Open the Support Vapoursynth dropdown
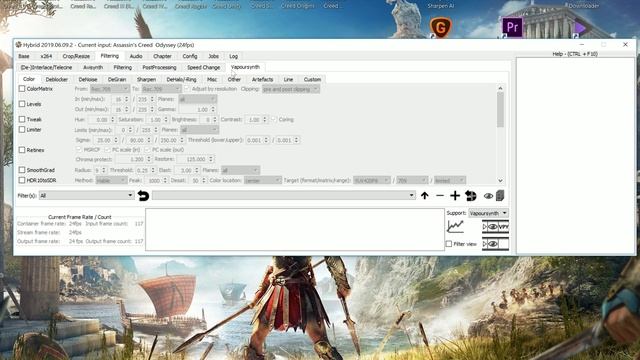 (x=488, y=213)
